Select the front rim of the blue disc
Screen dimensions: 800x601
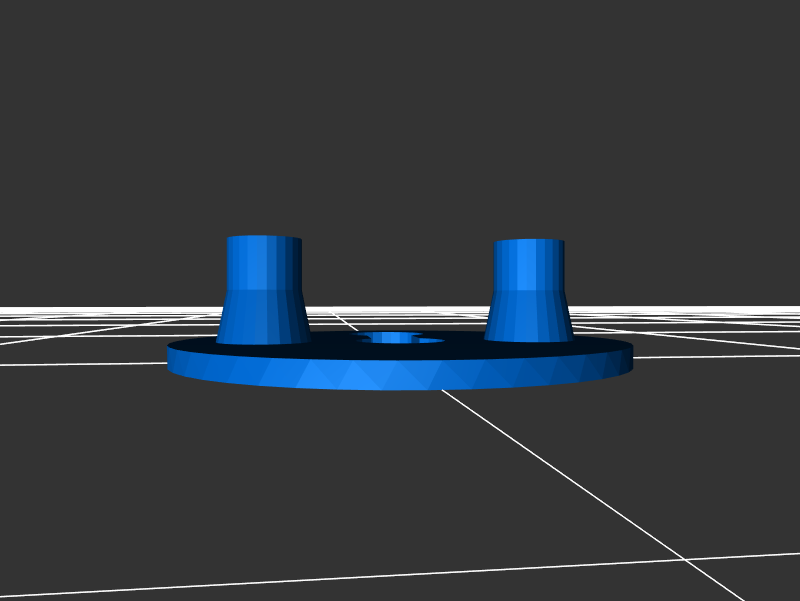400,375
